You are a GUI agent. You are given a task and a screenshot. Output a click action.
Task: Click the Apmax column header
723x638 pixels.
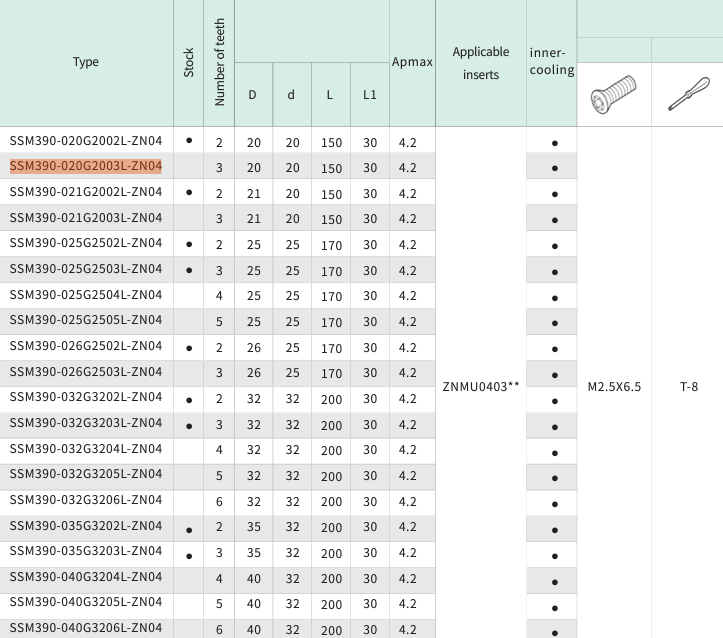412,62
